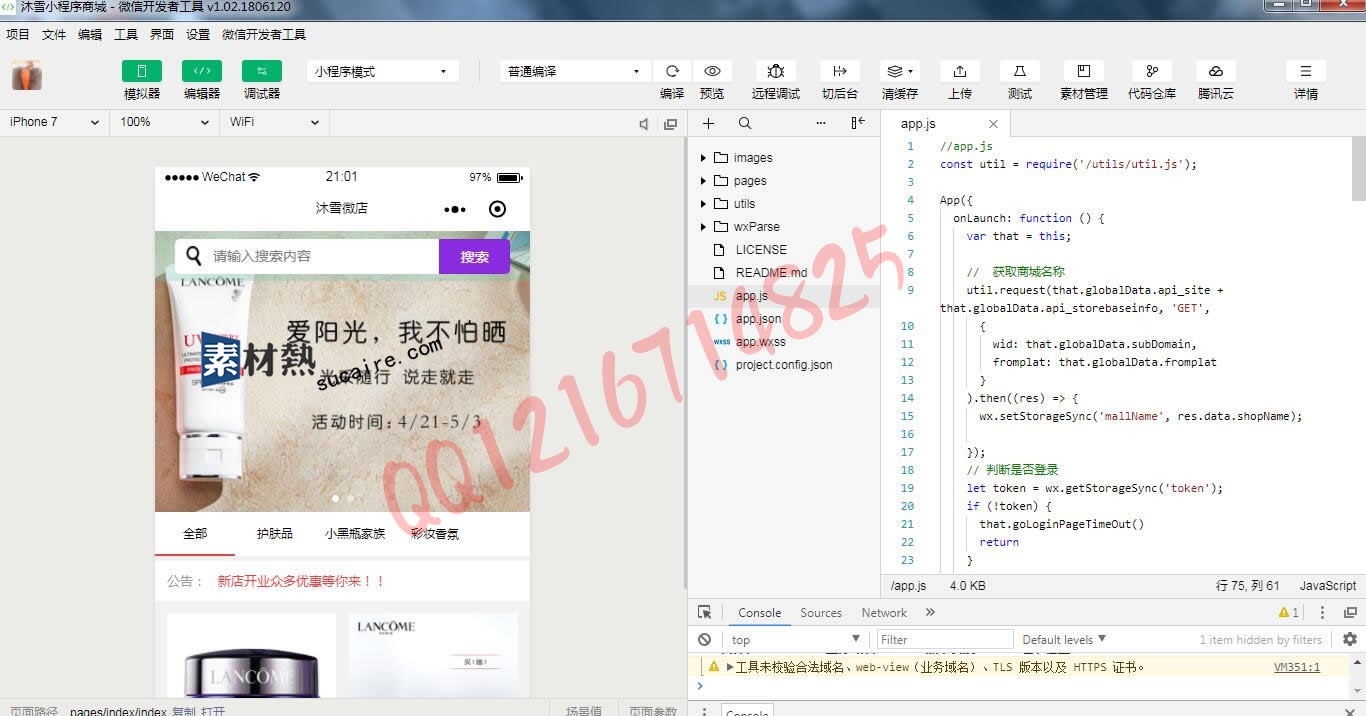Image resolution: width=1366 pixels, height=716 pixels.
Task: Click the simulator close circle capsule icon
Action: [497, 209]
